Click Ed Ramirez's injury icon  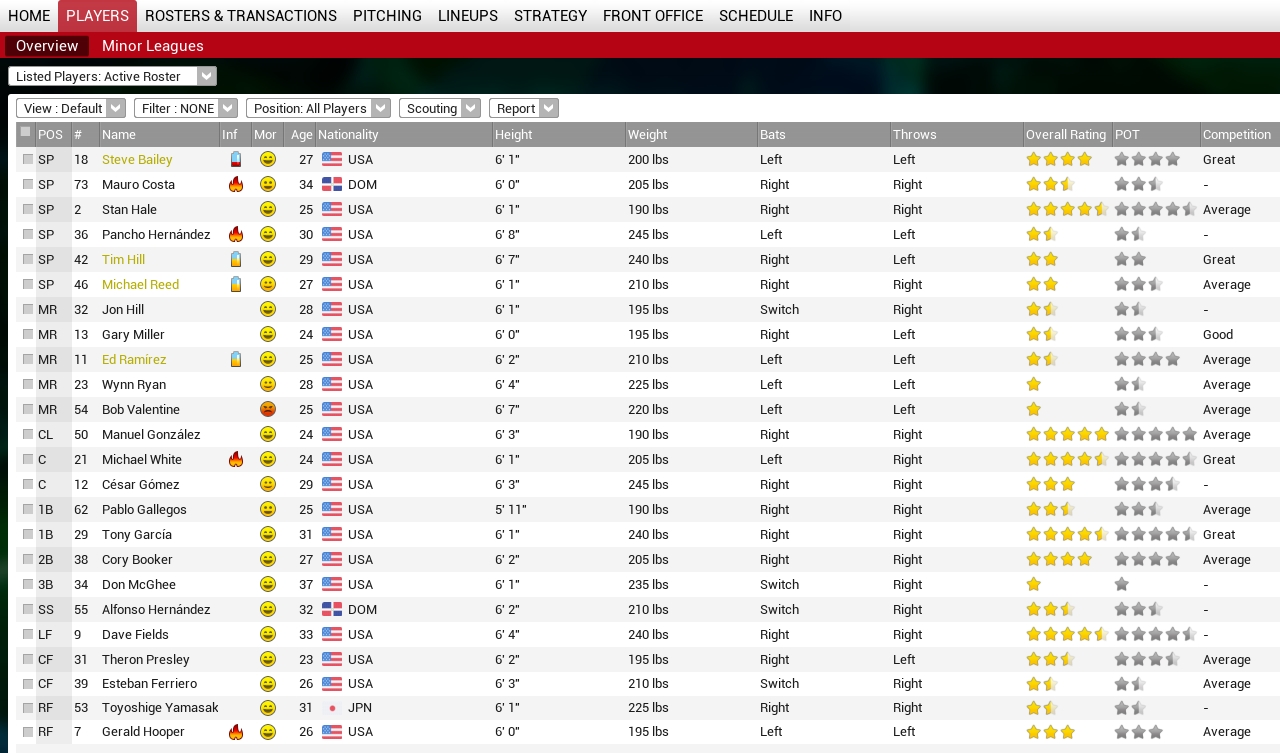coord(236,359)
